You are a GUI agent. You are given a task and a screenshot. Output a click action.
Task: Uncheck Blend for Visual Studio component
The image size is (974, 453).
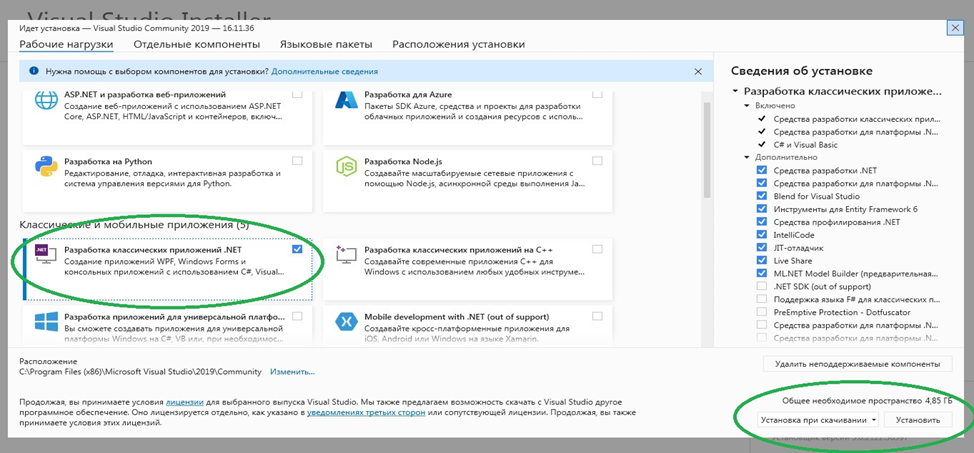pyautogui.click(x=762, y=196)
